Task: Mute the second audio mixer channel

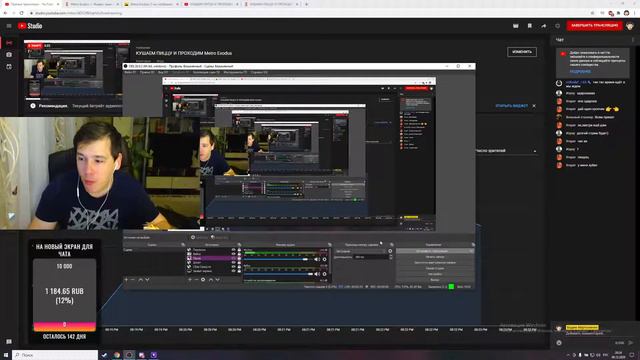Action: pos(317,274)
